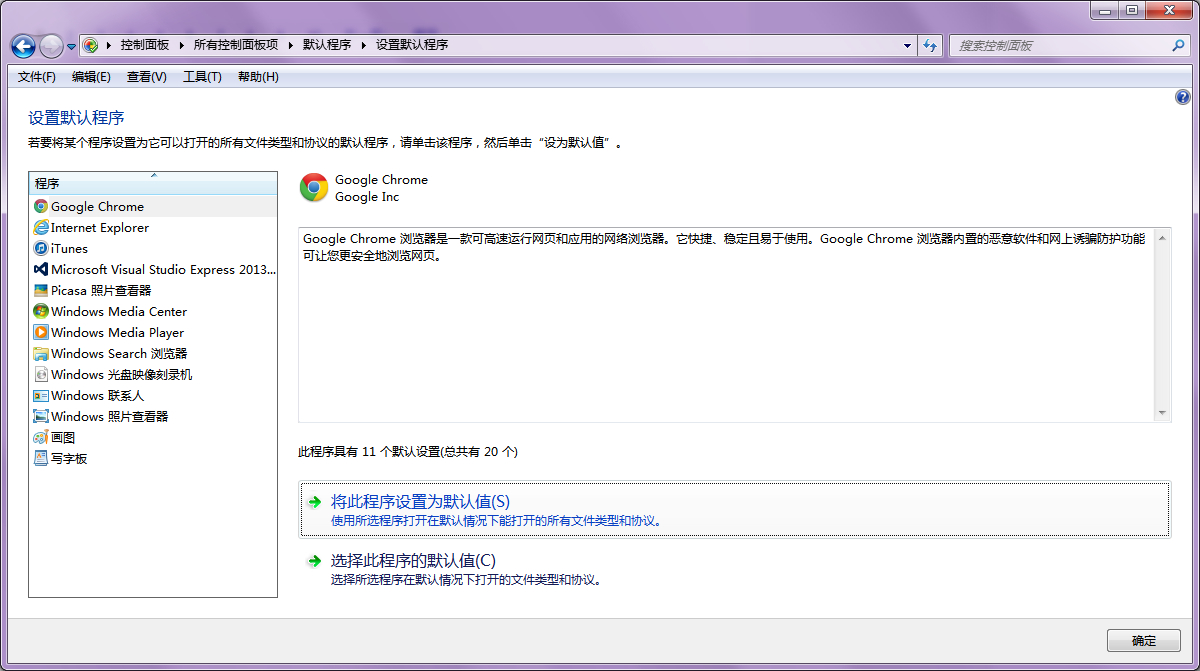The width and height of the screenshot is (1200, 671).
Task: Go to 所有控制面板项 breadcrumb
Action: pyautogui.click(x=236, y=45)
